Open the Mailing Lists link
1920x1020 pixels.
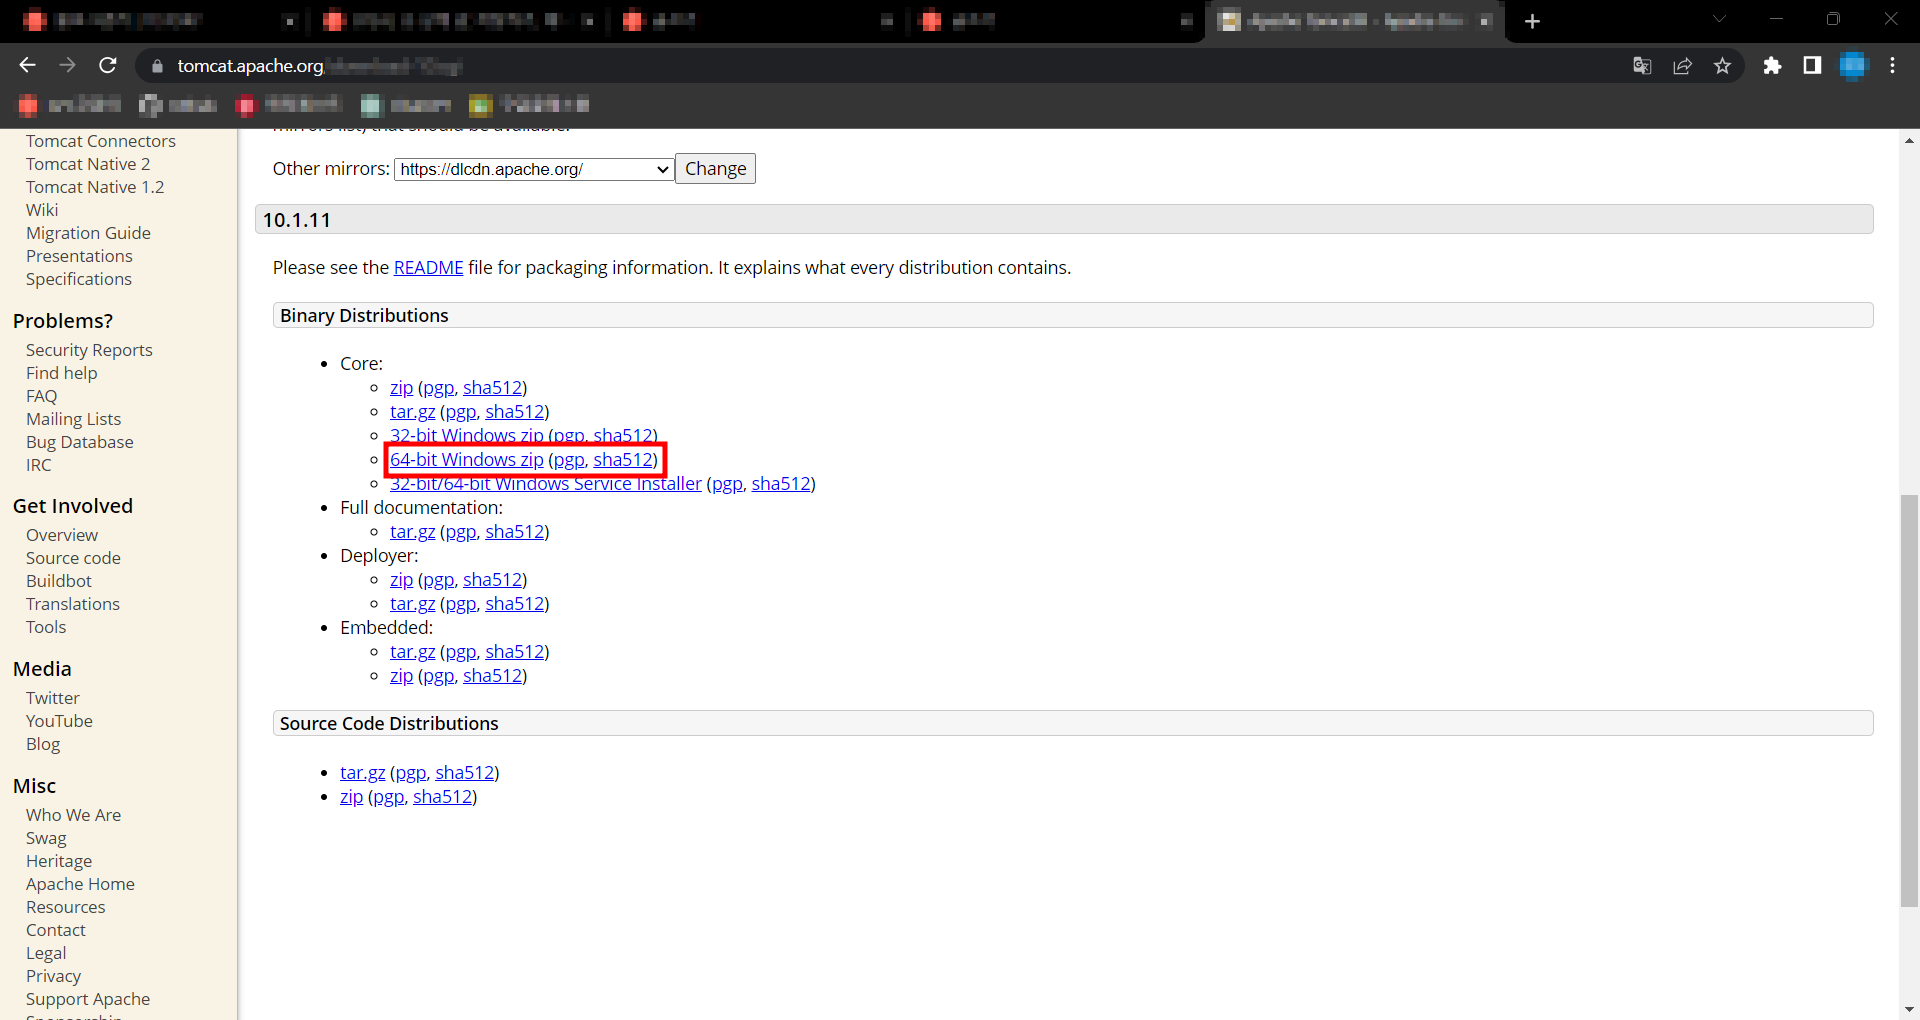tap(73, 419)
